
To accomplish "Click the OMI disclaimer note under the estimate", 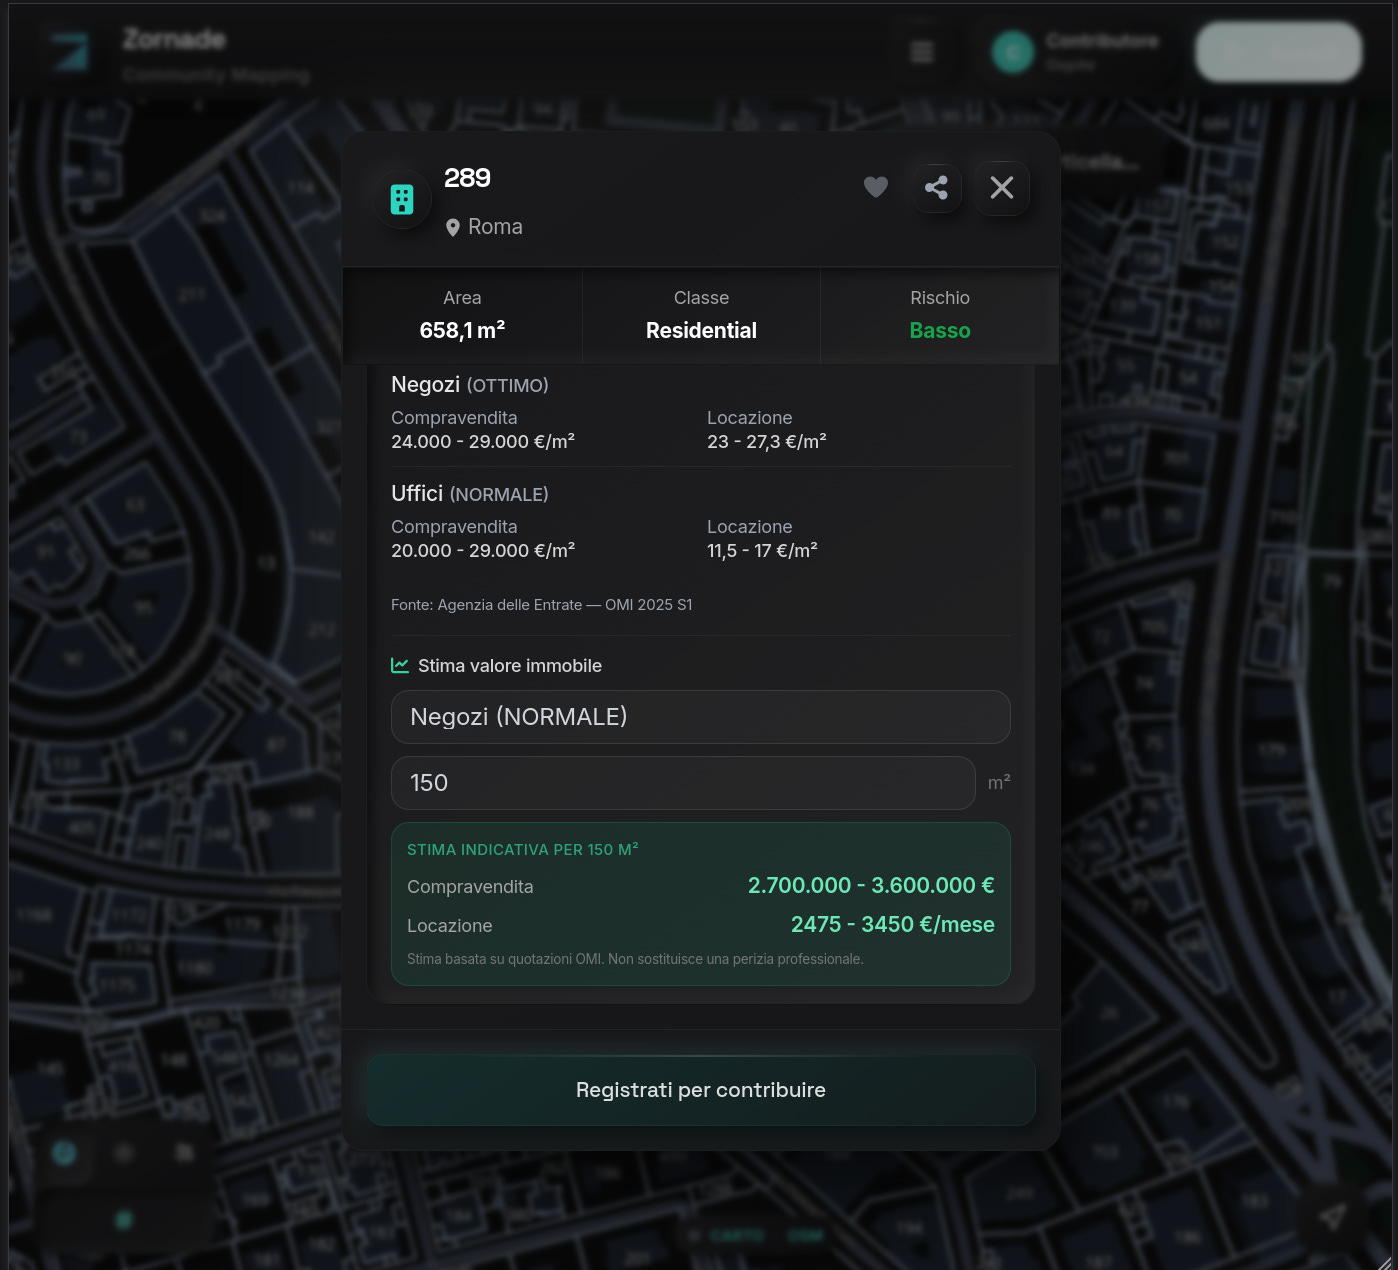I will [x=635, y=959].
